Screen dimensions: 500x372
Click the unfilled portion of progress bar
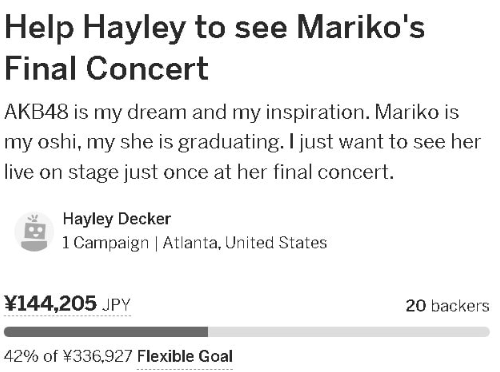point(349,332)
